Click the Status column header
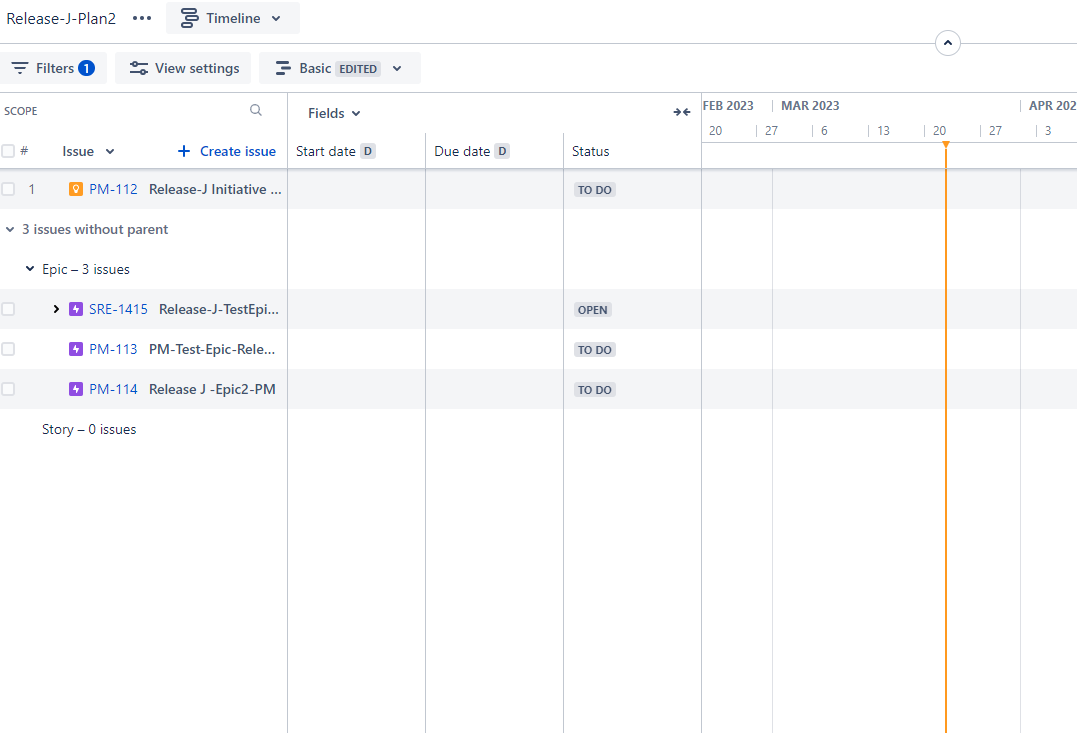 [591, 151]
